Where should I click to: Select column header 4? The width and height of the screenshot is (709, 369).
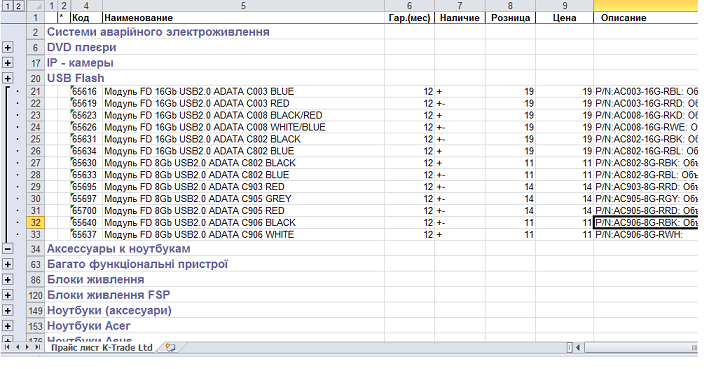pos(86,6)
